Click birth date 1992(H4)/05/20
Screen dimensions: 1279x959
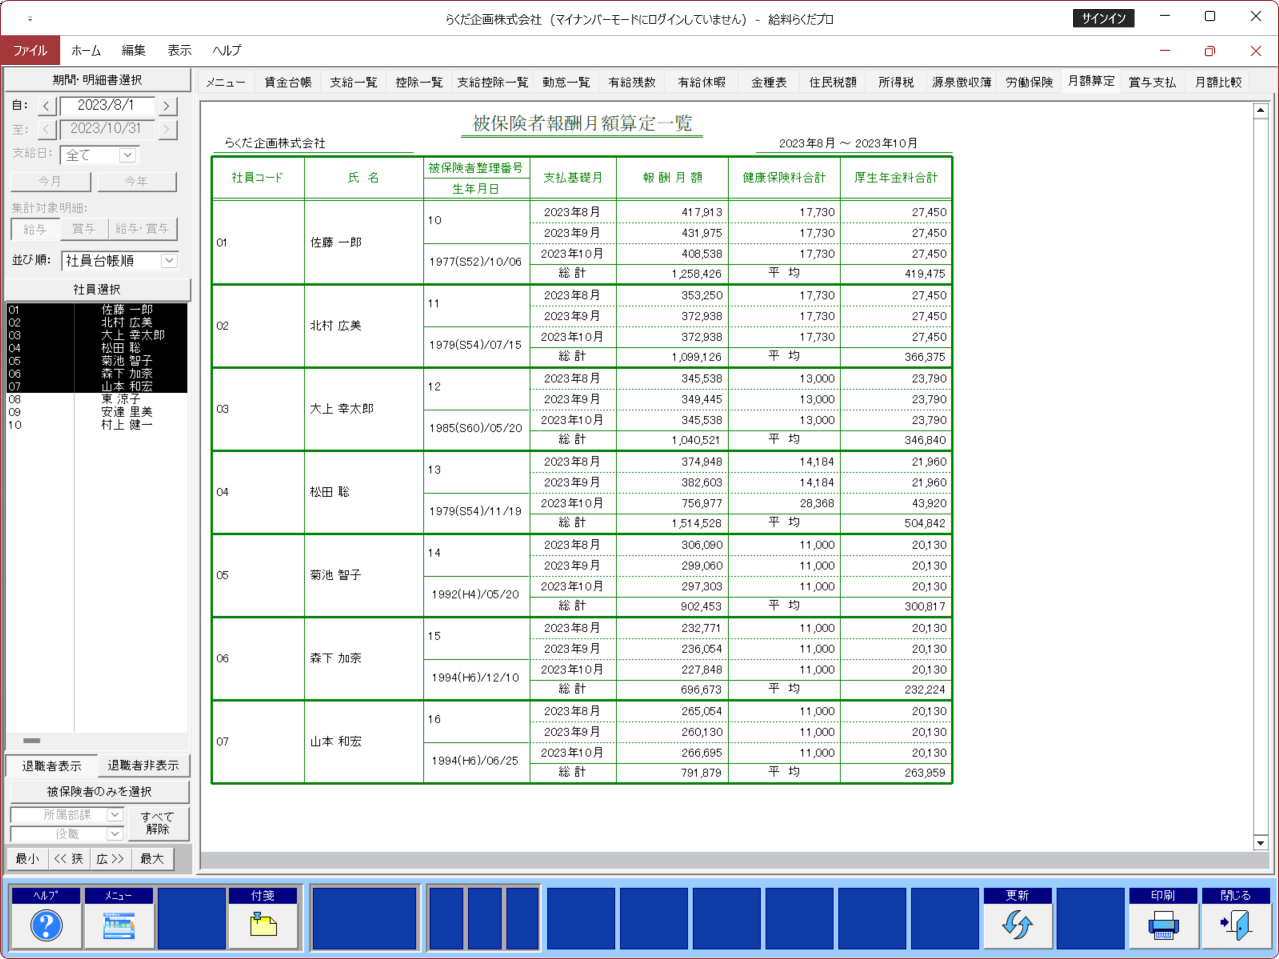(476, 594)
